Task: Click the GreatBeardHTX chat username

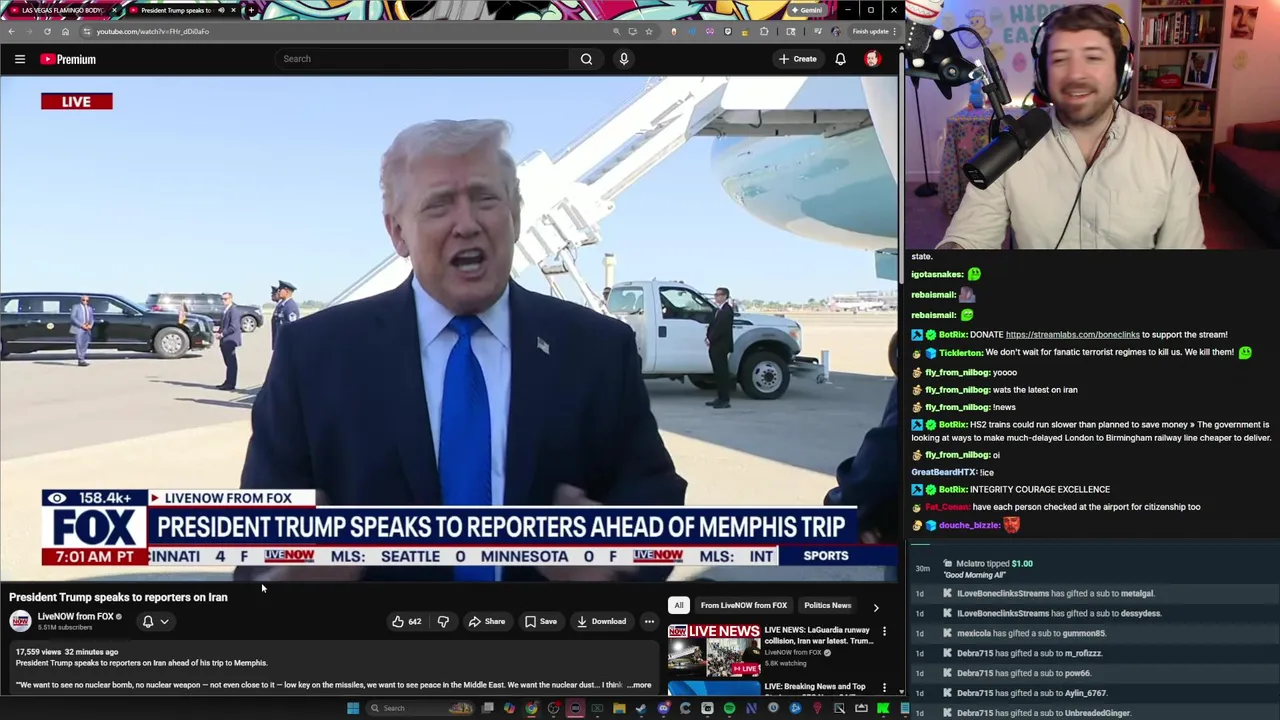Action: (944, 472)
